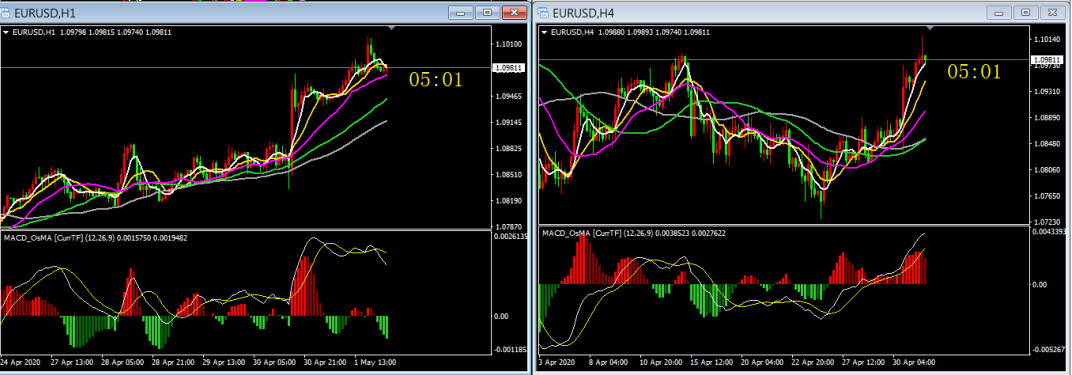The height and width of the screenshot is (375, 1072).
Task: Select the EURUSD,H1 title bar text
Action: (x=46, y=13)
